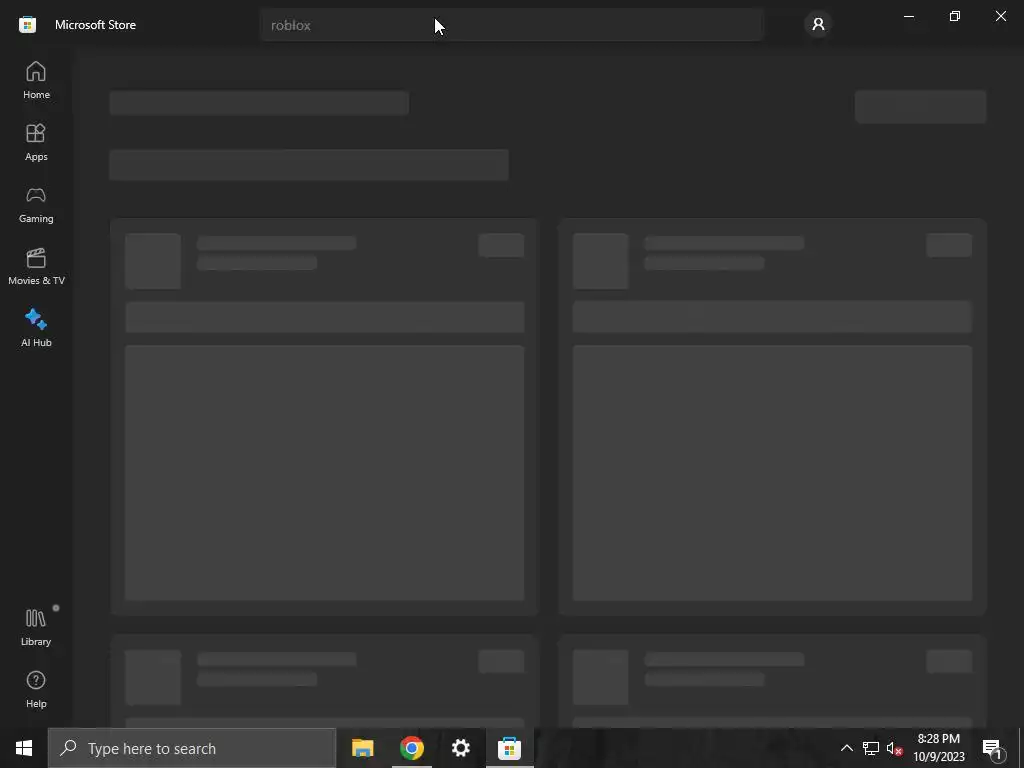This screenshot has width=1024, height=768.
Task: Open the Help page
Action: [36, 690]
